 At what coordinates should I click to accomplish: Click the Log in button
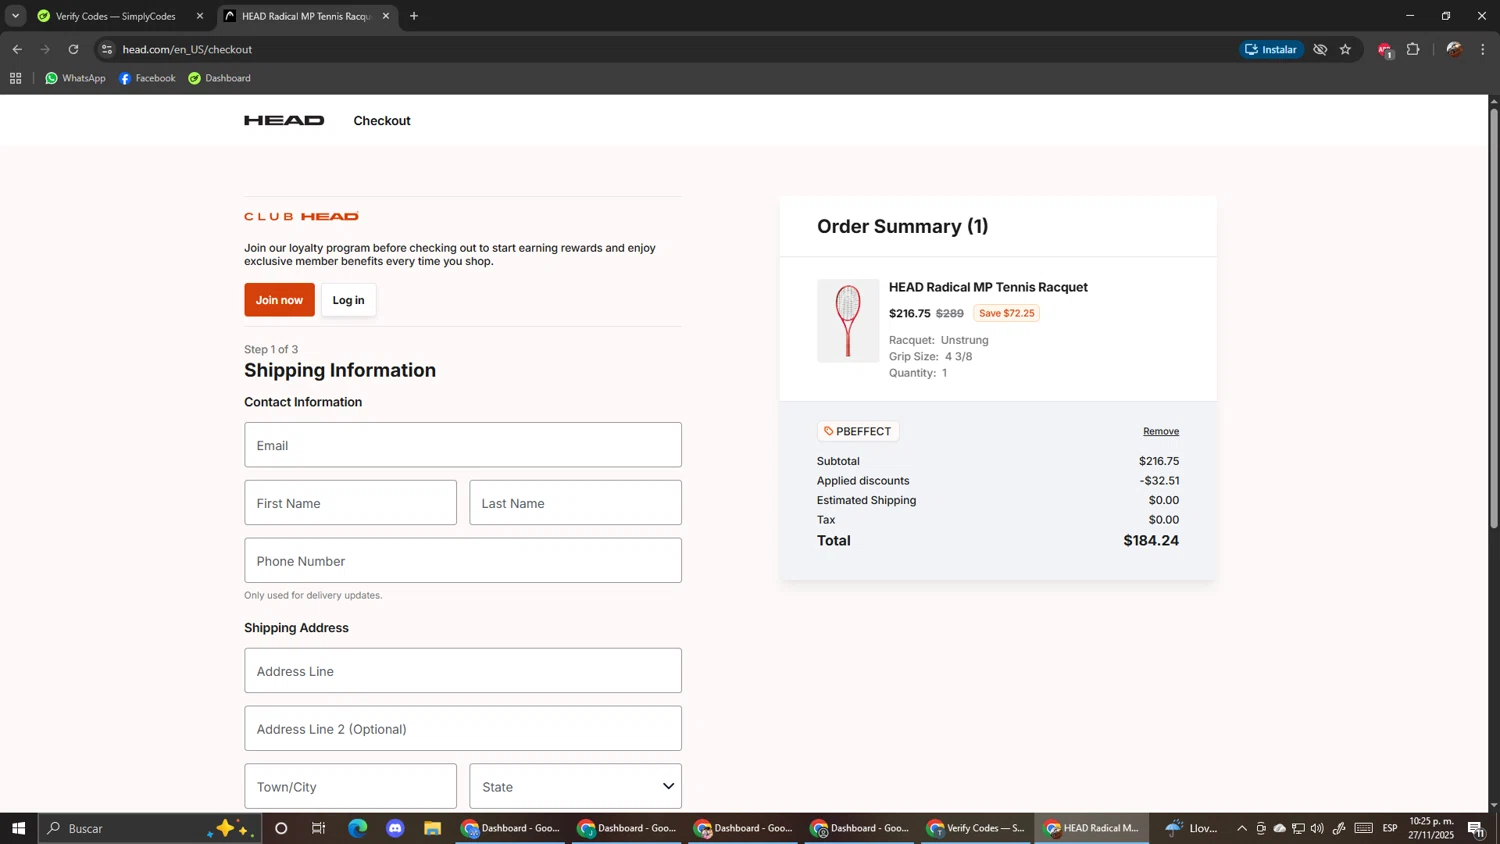tap(349, 300)
